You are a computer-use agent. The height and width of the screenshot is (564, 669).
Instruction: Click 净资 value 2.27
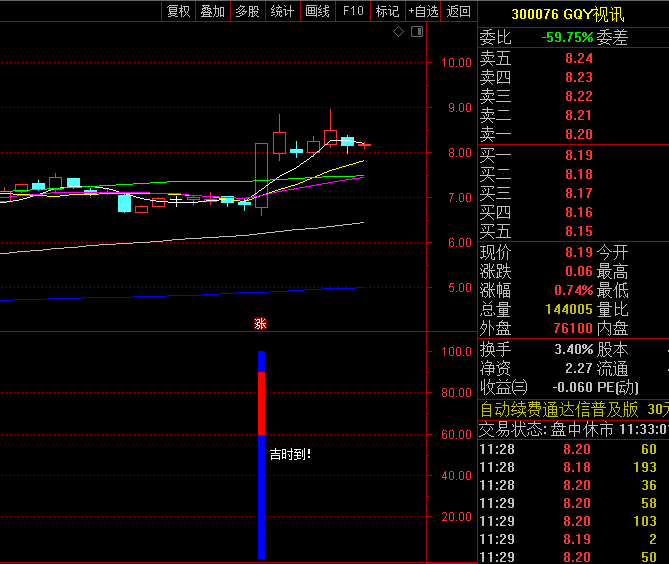(x=579, y=368)
